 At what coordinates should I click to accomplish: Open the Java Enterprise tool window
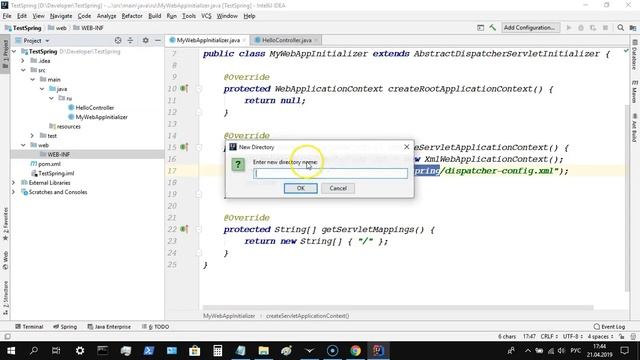tap(109, 327)
